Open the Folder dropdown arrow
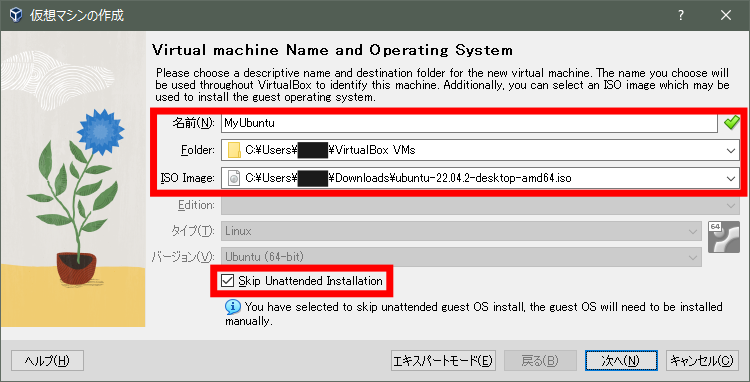750x382 pixels. pyautogui.click(x=730, y=151)
